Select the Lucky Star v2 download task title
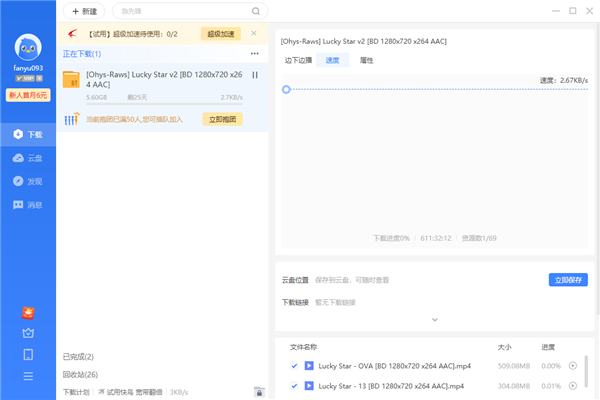This screenshot has width=600, height=400. [x=164, y=79]
